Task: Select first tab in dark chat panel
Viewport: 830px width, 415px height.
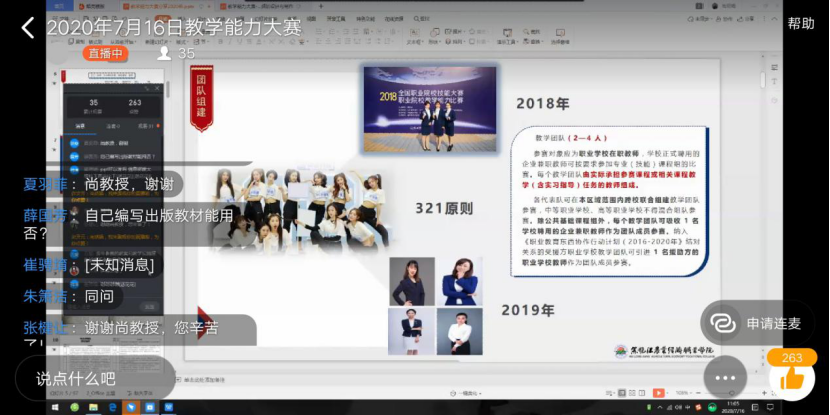Action: pyautogui.click(x=80, y=126)
